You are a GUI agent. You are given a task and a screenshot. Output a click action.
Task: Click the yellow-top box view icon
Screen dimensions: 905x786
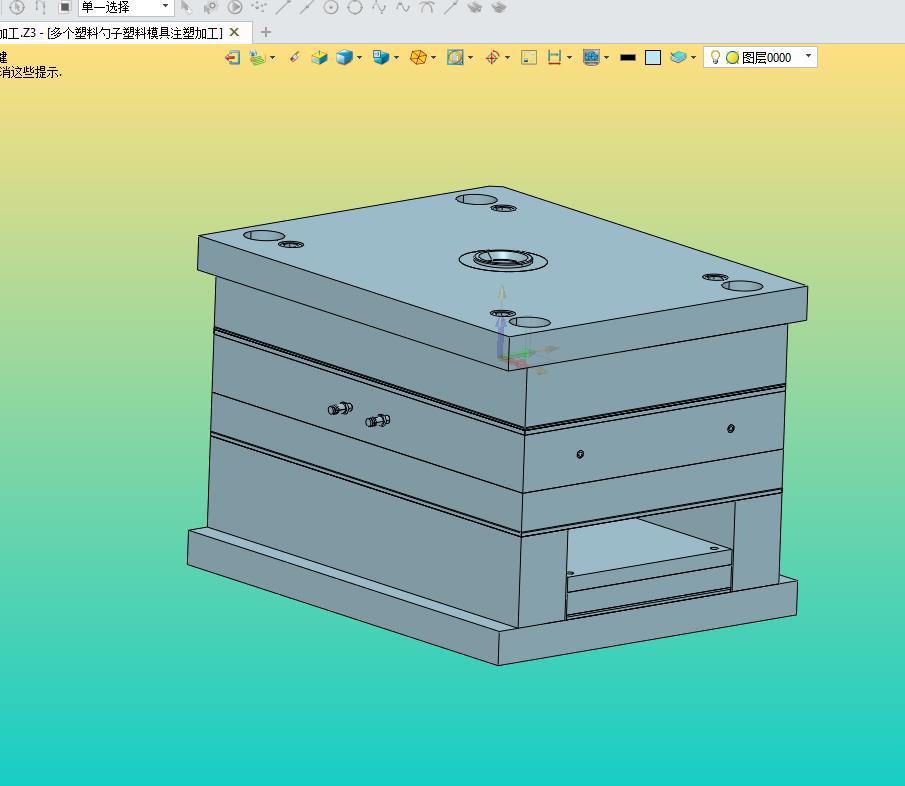point(319,58)
